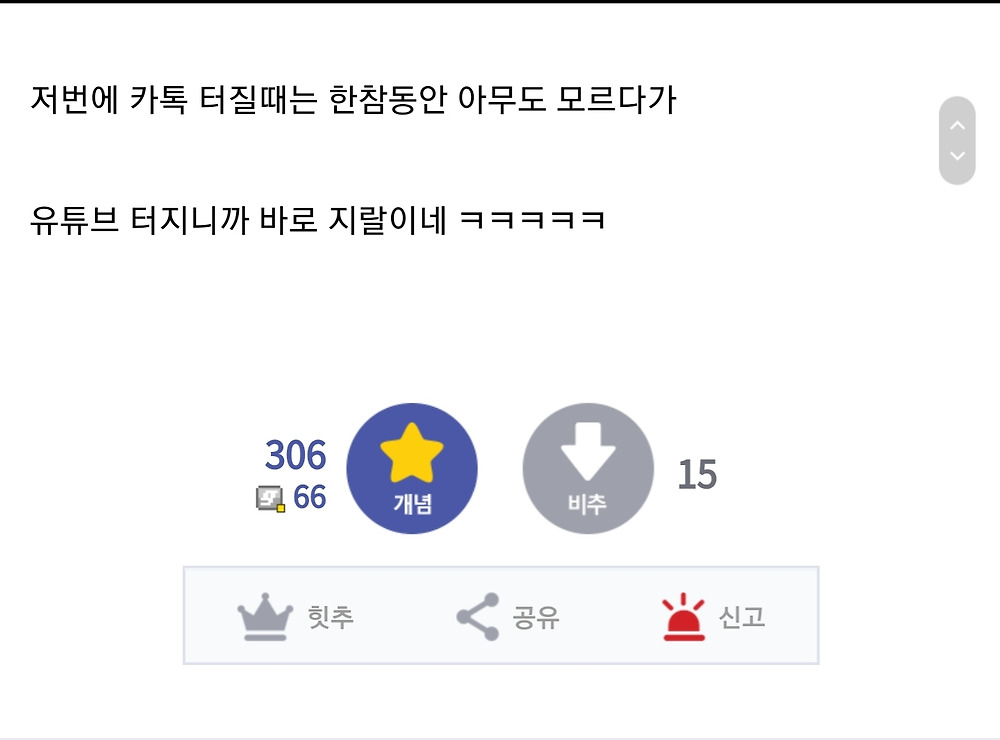Click the 66 member upvote count
Image resolution: width=1000 pixels, height=740 pixels.
click(x=309, y=497)
